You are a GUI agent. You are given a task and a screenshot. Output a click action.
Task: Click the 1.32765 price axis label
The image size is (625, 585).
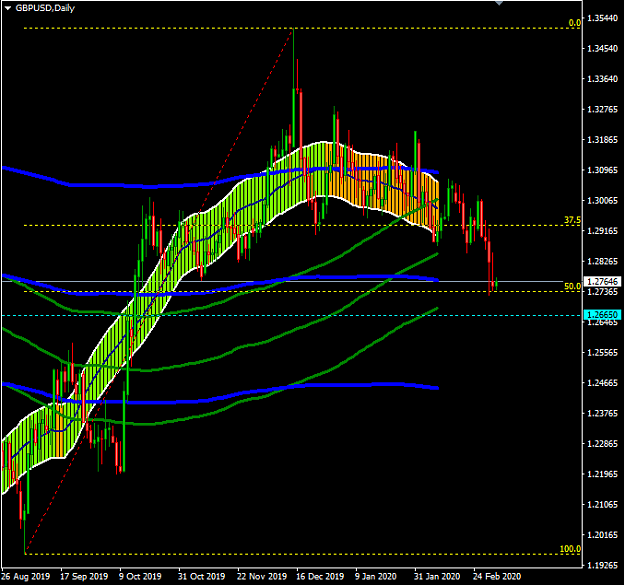pyautogui.click(x=603, y=109)
